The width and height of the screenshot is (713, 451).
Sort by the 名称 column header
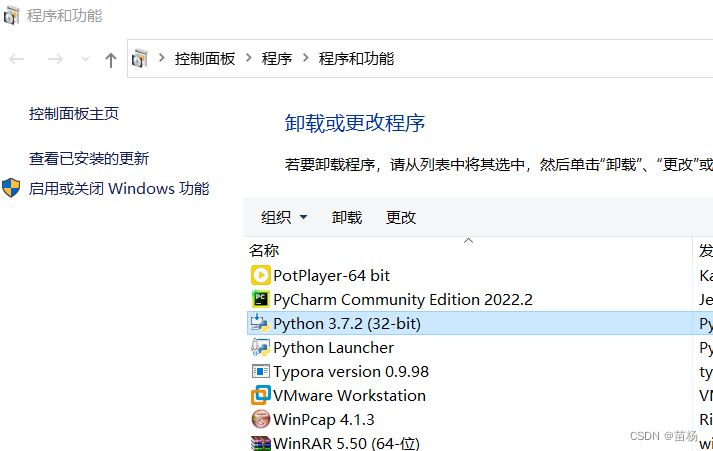[468, 250]
